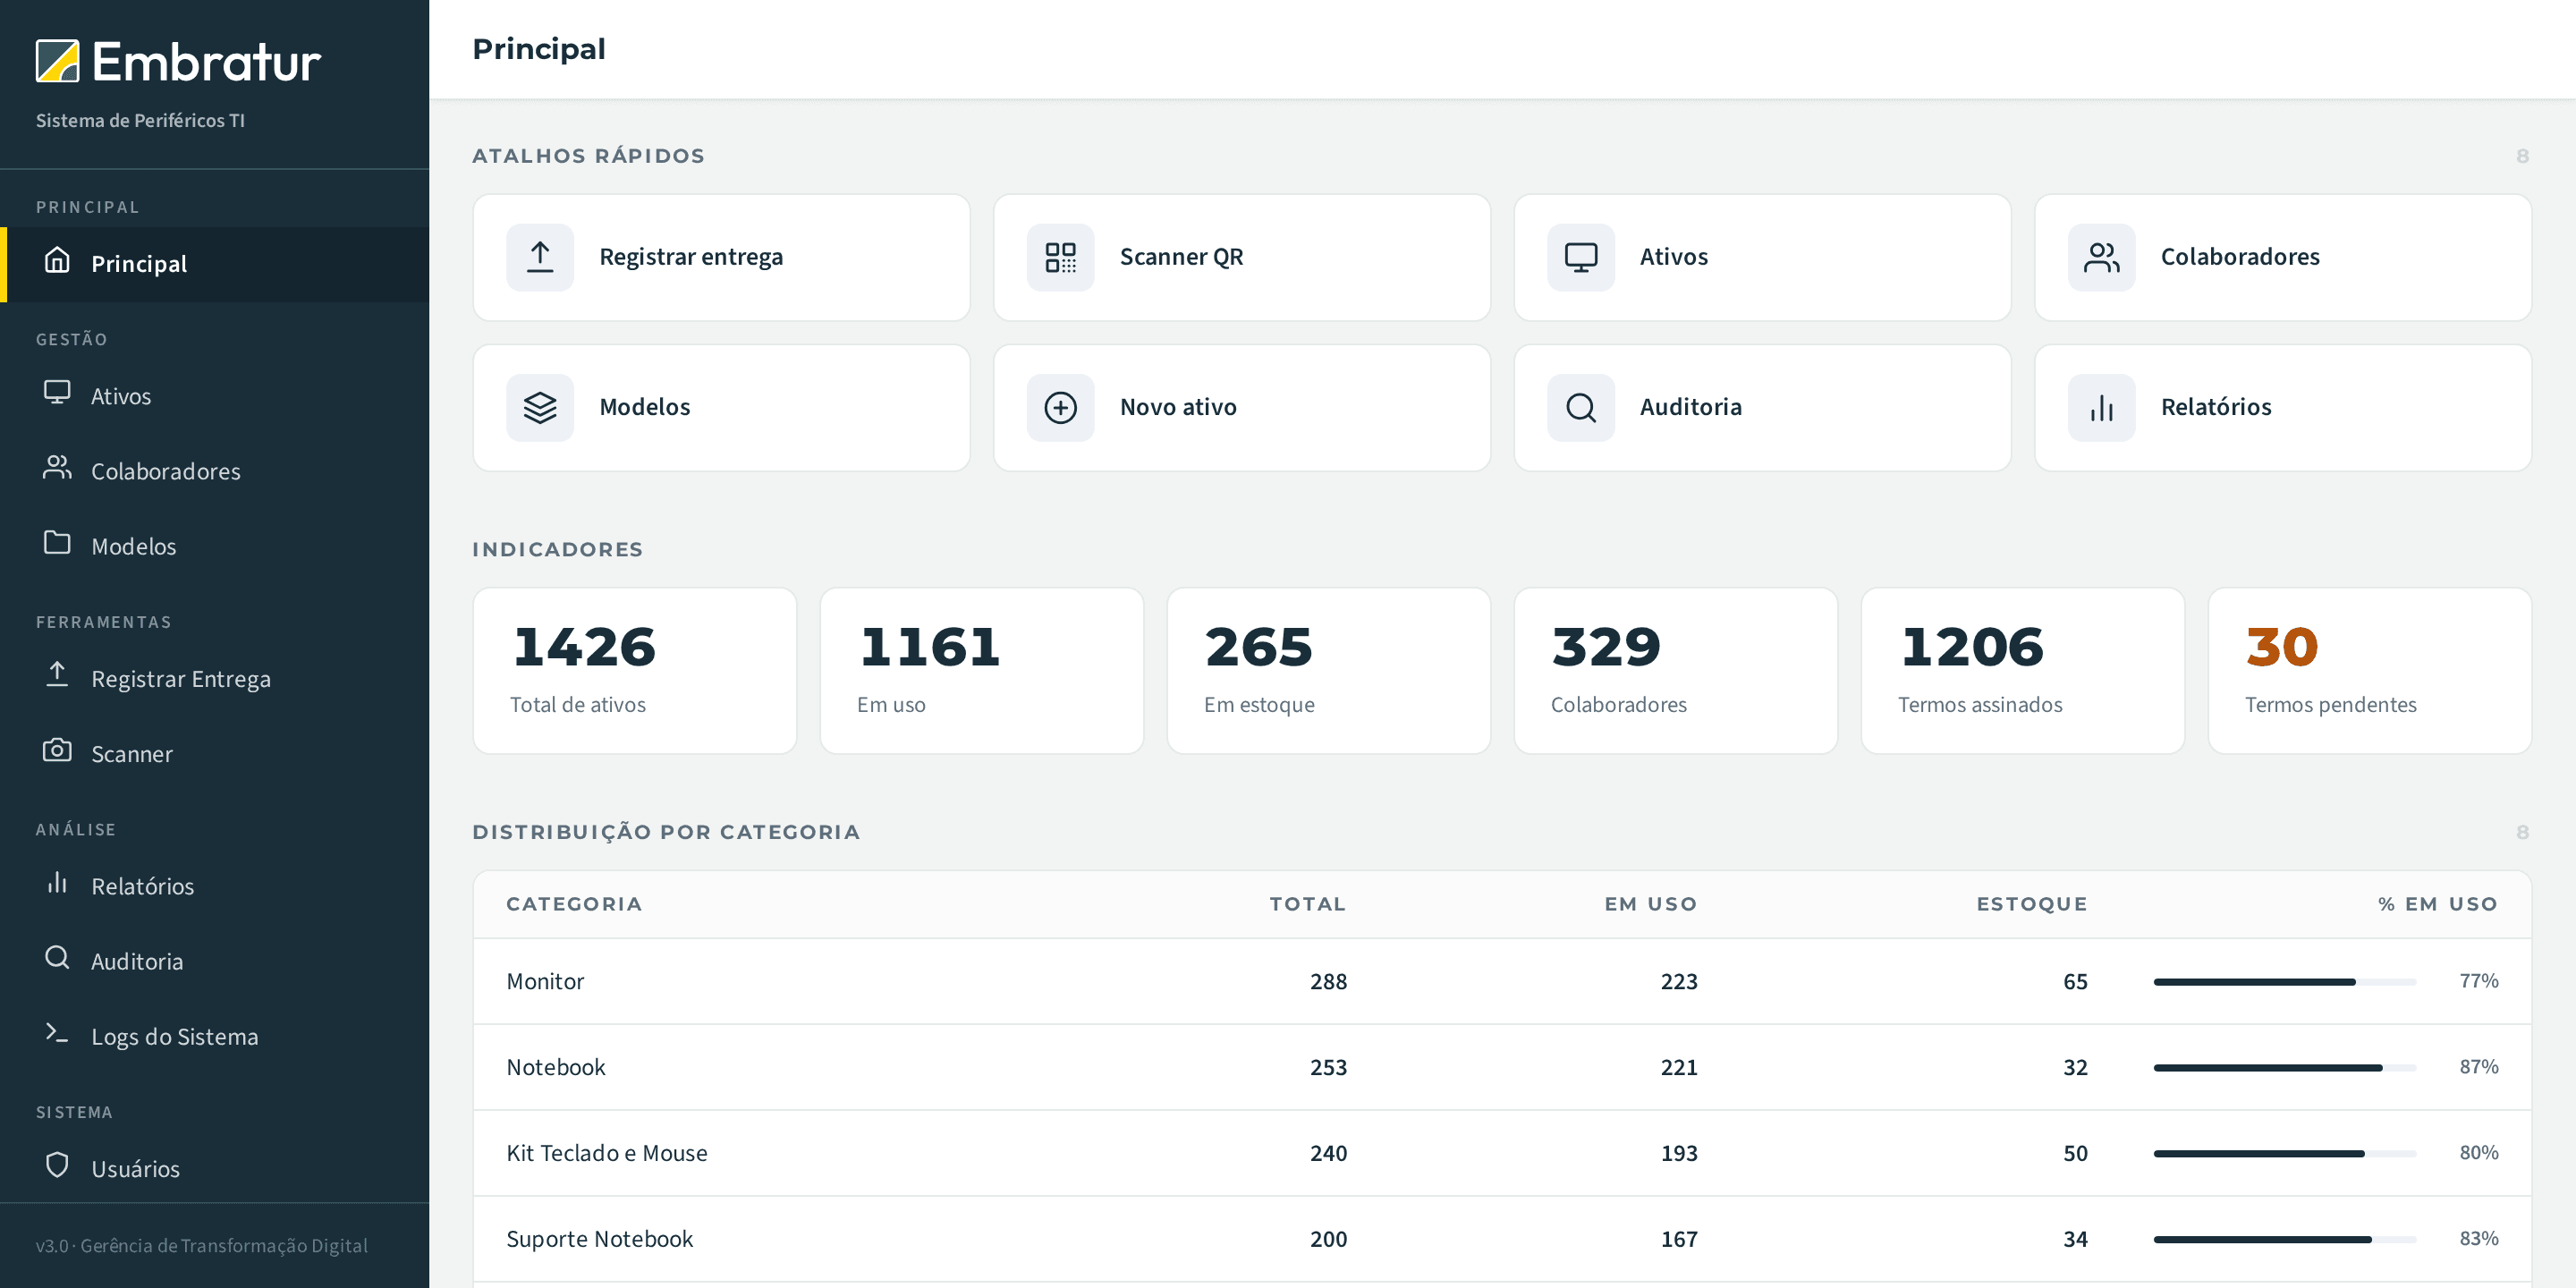This screenshot has height=1288, width=2576.
Task: Click the 1161 Em uso indicator card
Action: pos(982,670)
